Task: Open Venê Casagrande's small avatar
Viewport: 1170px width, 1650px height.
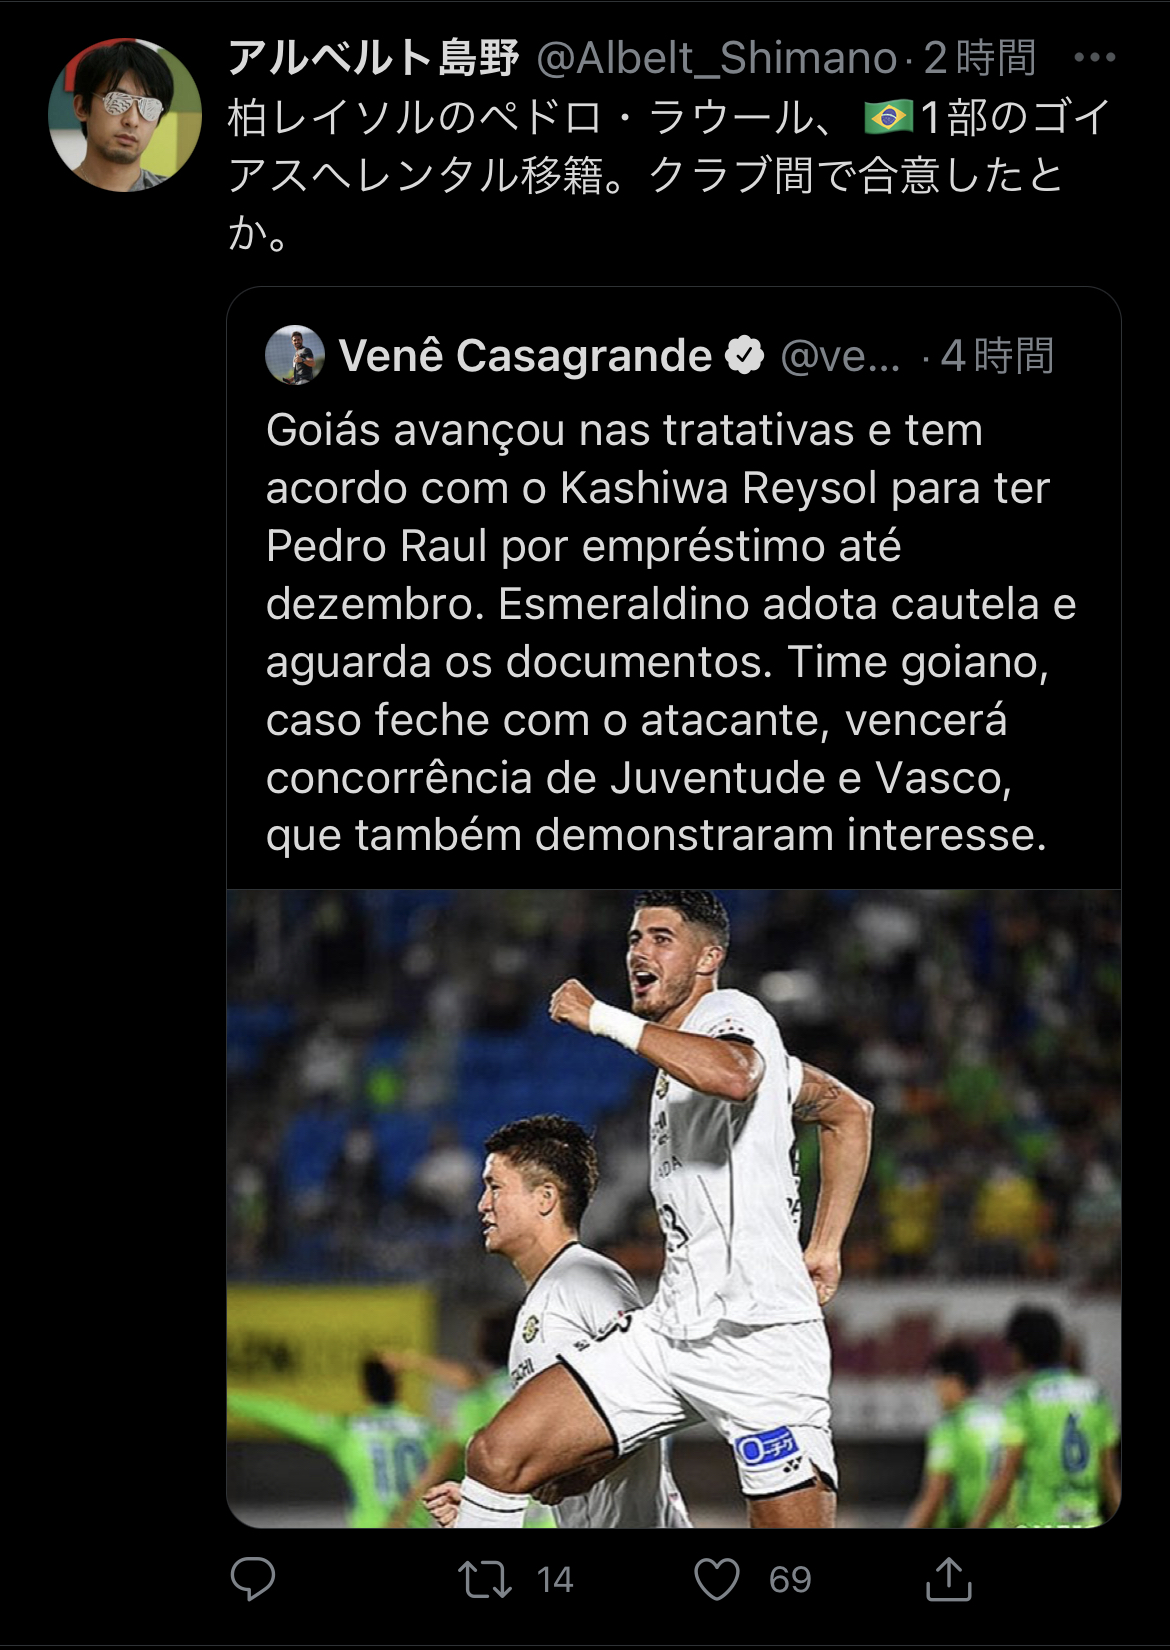Action: (295, 355)
